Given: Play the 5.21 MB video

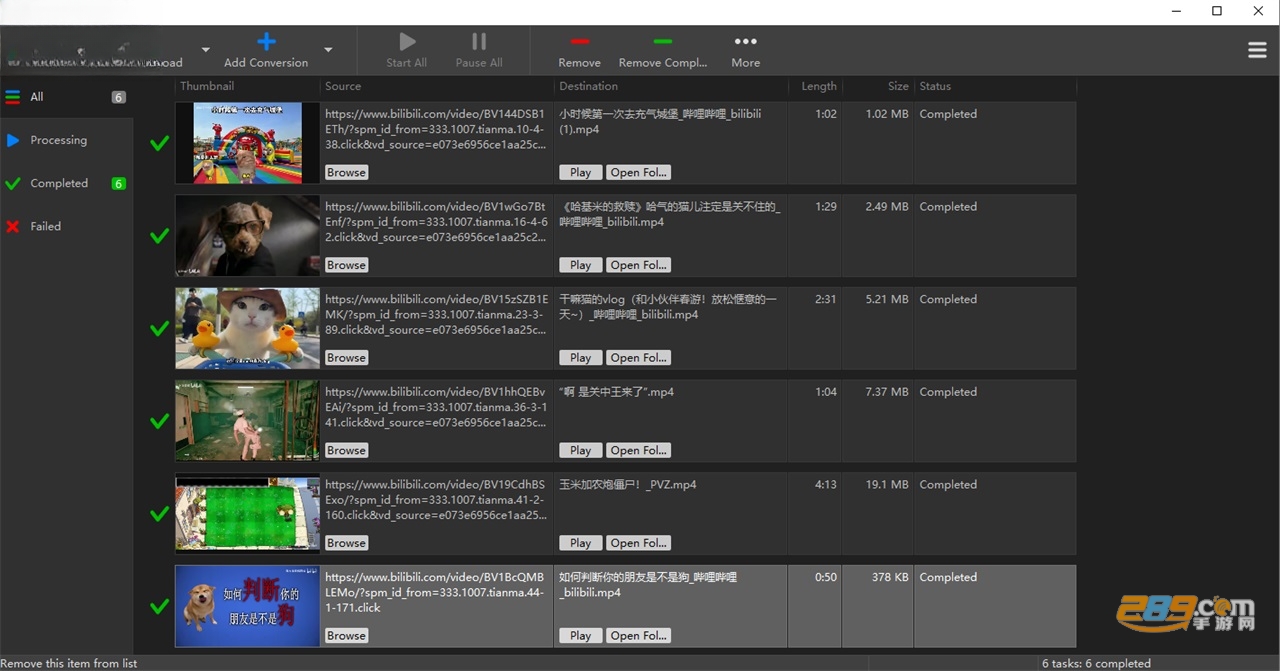Looking at the screenshot, I should 581,357.
